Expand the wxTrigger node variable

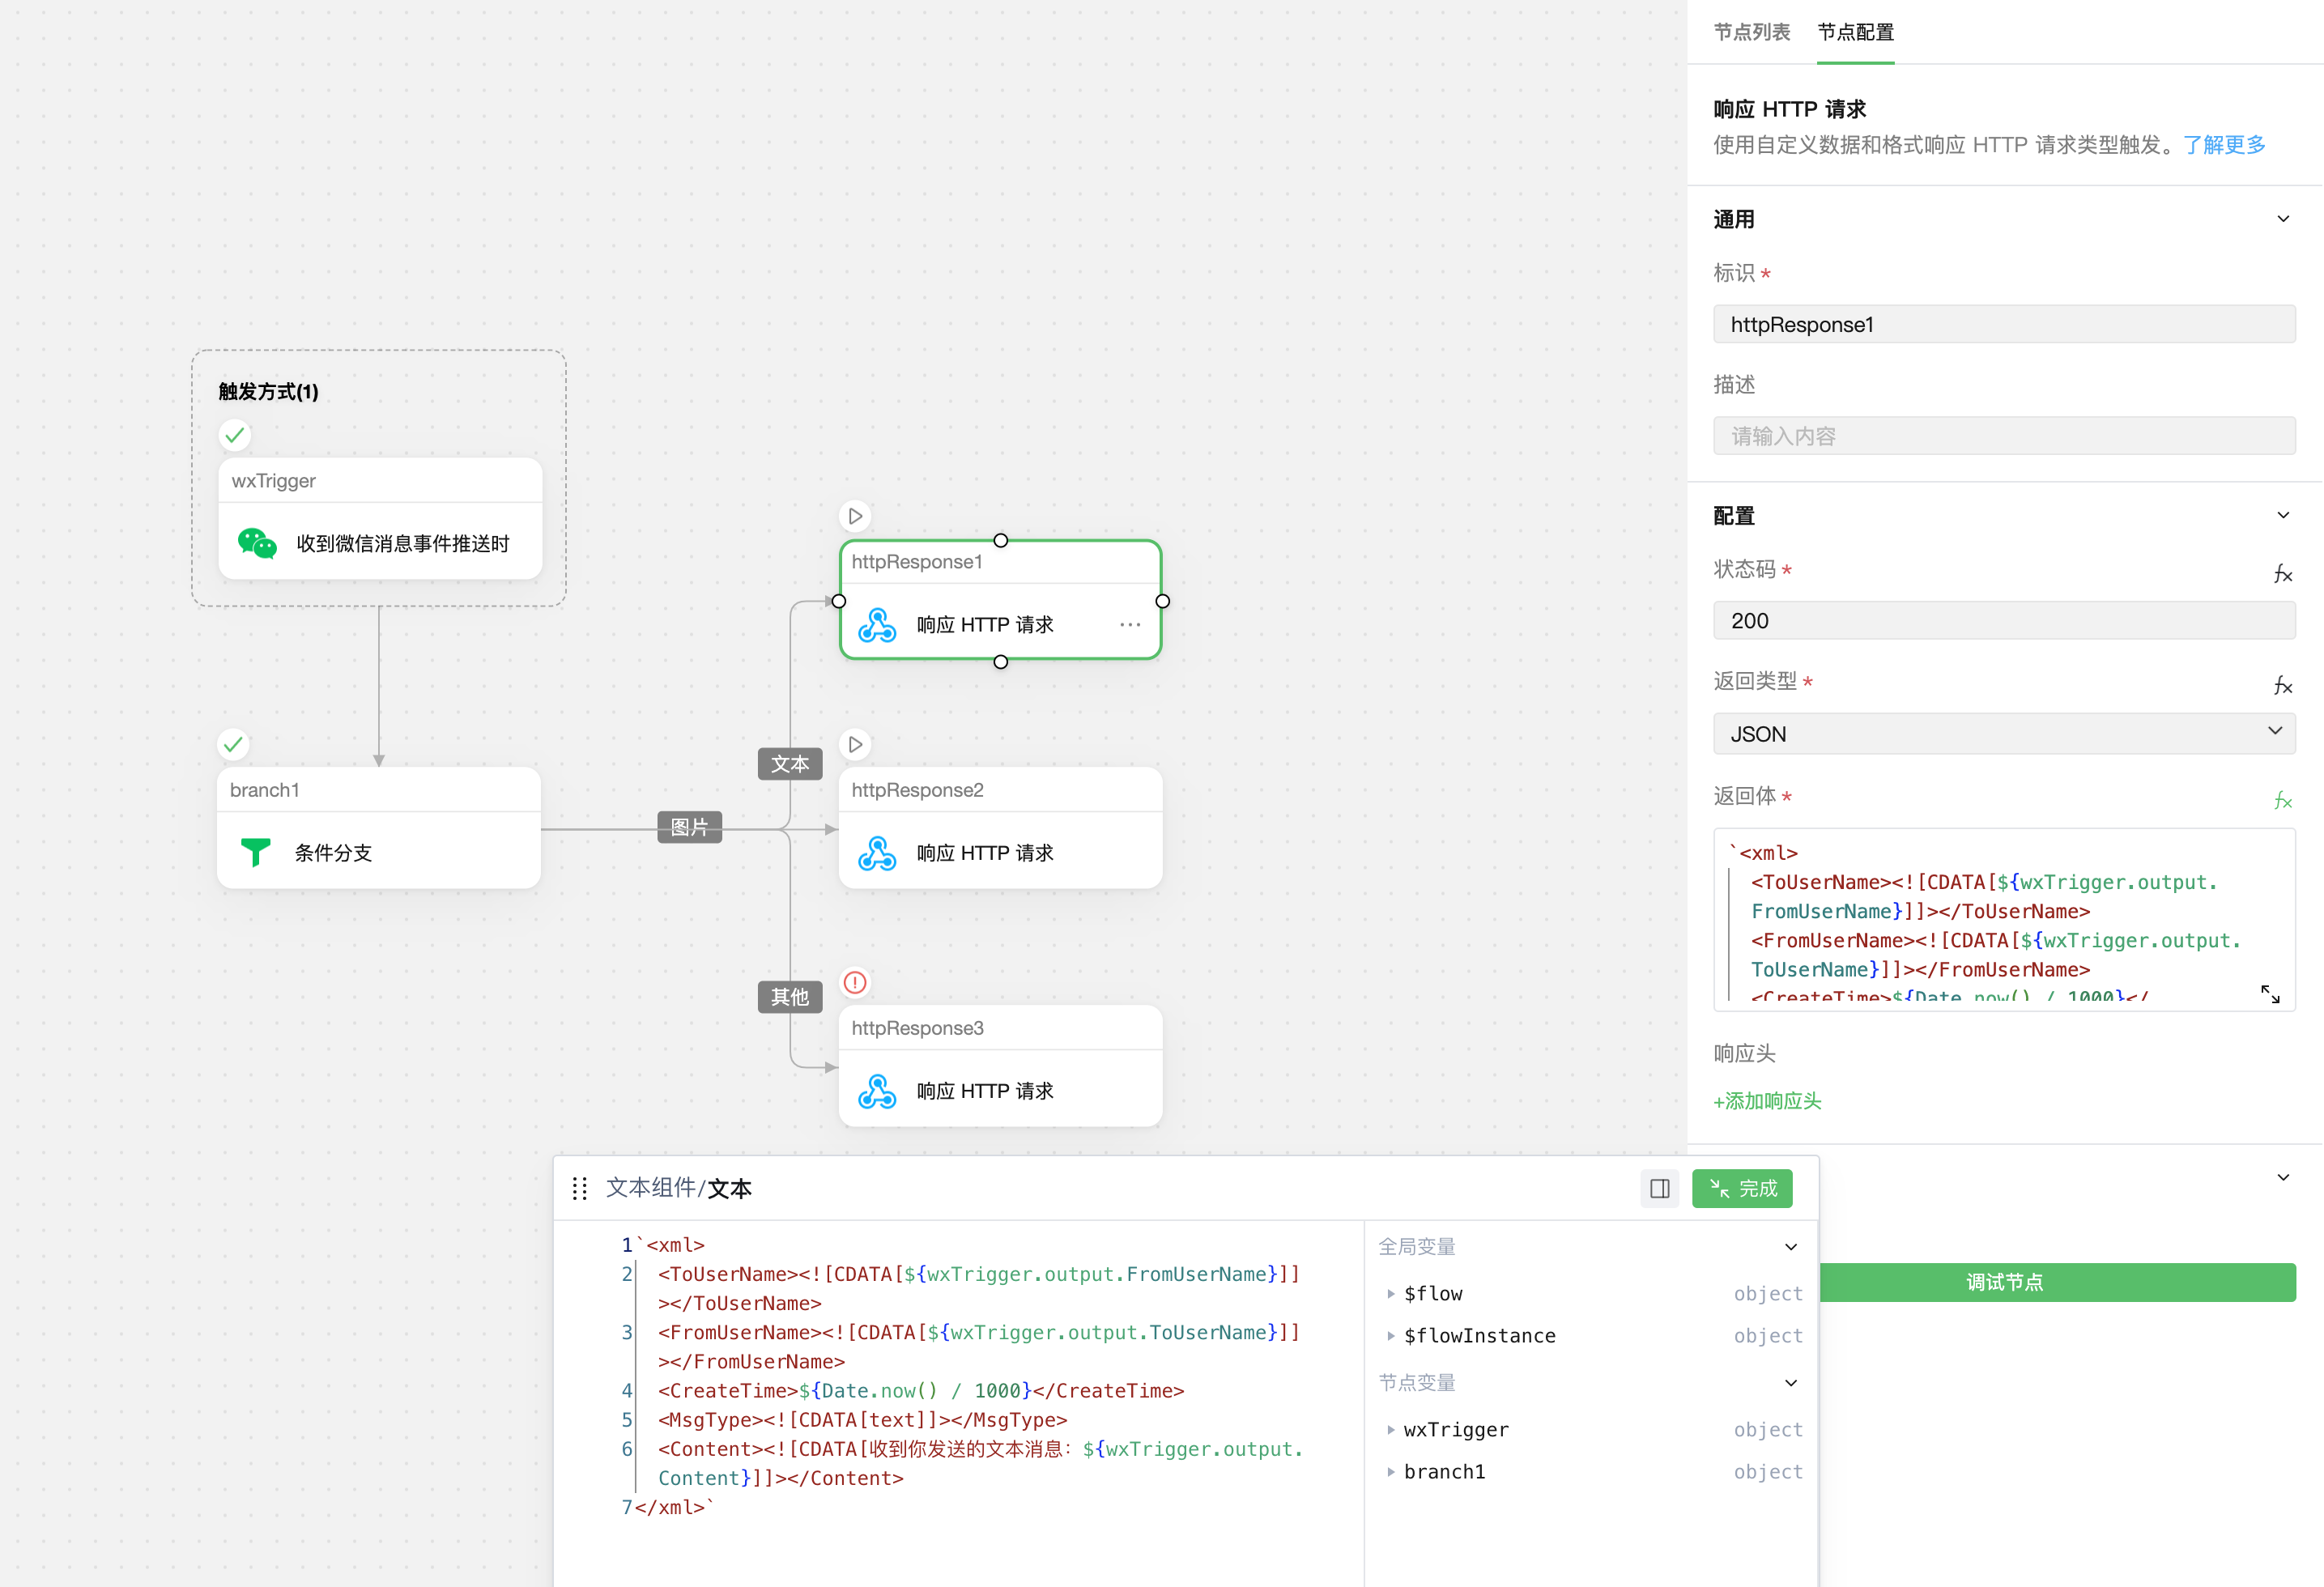click(x=1390, y=1430)
